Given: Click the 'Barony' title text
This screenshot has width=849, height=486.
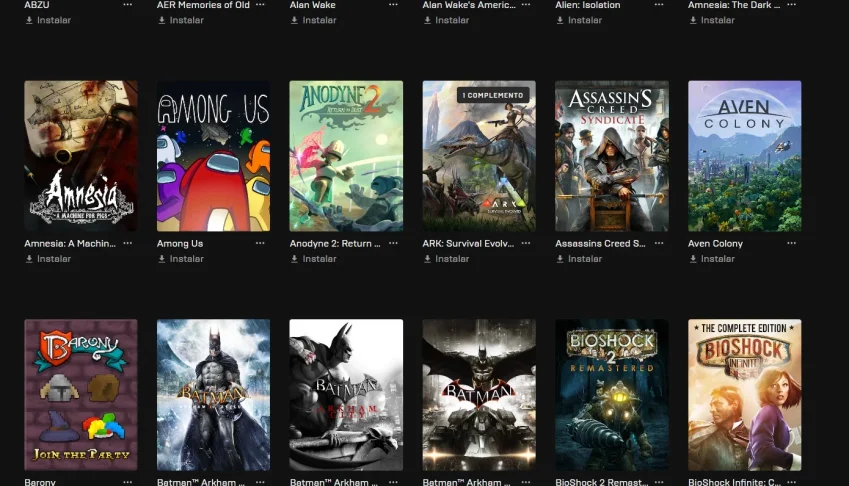Looking at the screenshot, I should point(40,482).
